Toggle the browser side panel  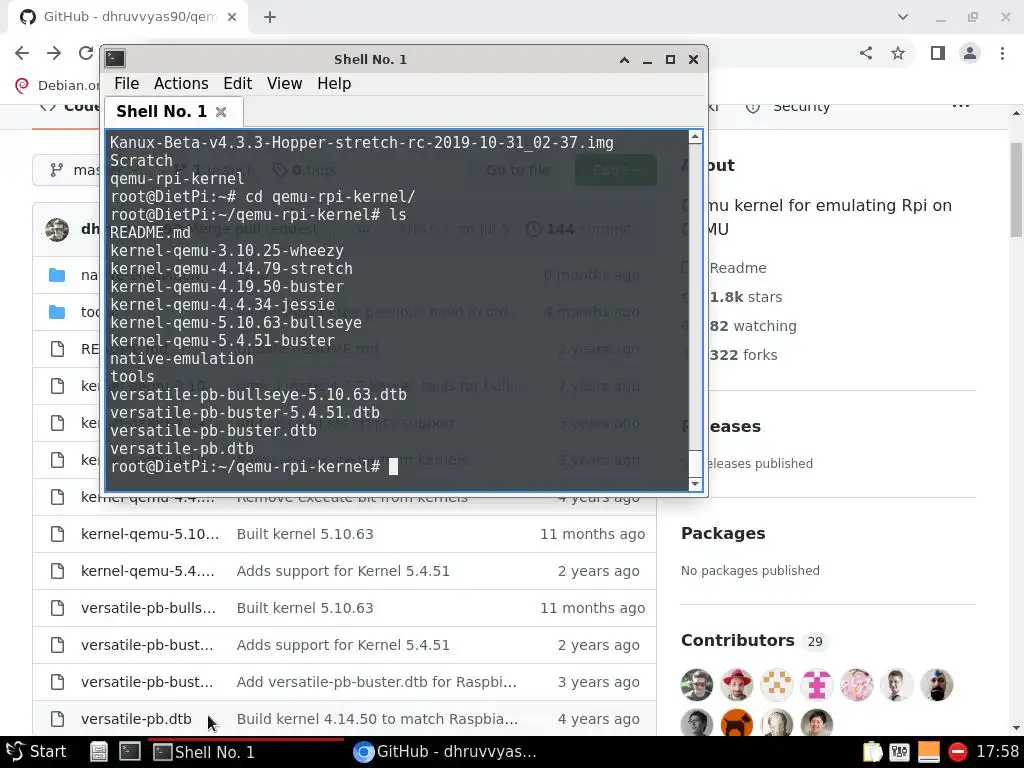coord(938,53)
